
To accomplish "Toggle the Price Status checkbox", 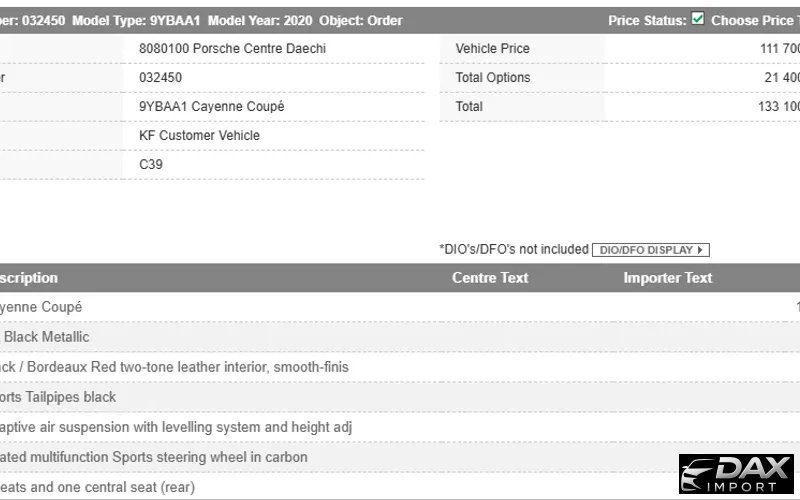I will coord(698,19).
